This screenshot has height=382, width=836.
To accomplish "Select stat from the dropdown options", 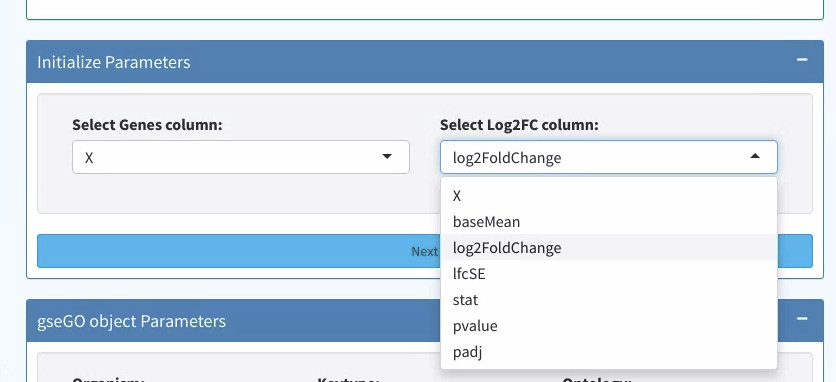I will click(x=608, y=300).
